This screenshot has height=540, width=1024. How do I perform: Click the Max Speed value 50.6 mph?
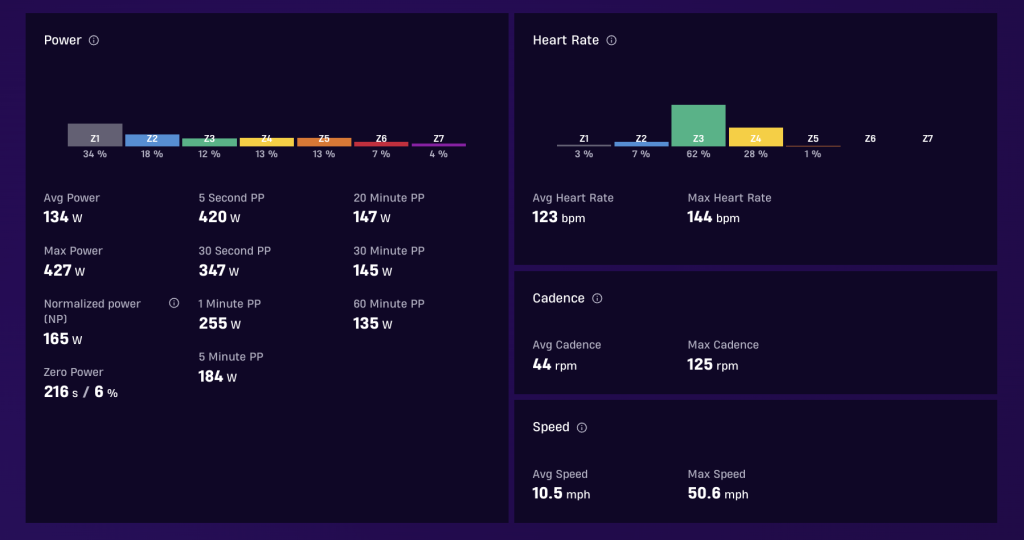718,494
